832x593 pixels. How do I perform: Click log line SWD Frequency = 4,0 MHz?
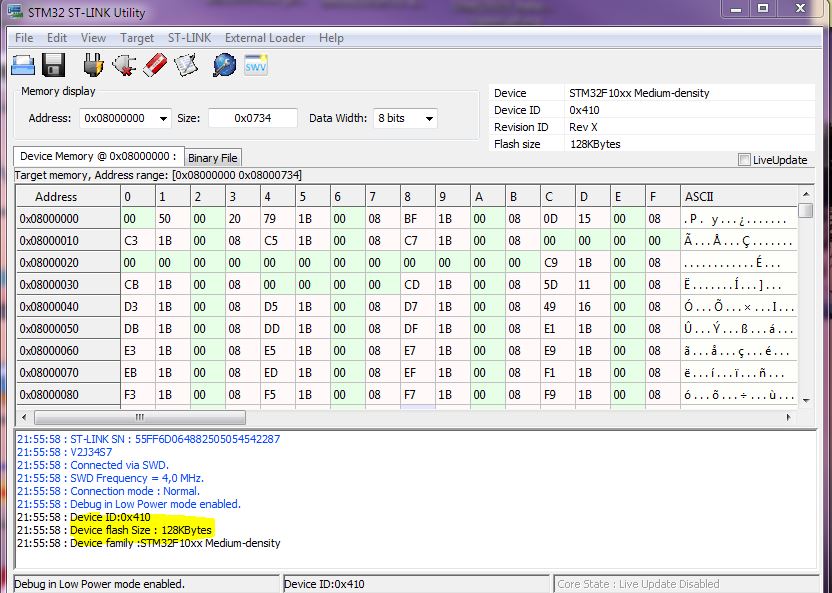point(110,478)
